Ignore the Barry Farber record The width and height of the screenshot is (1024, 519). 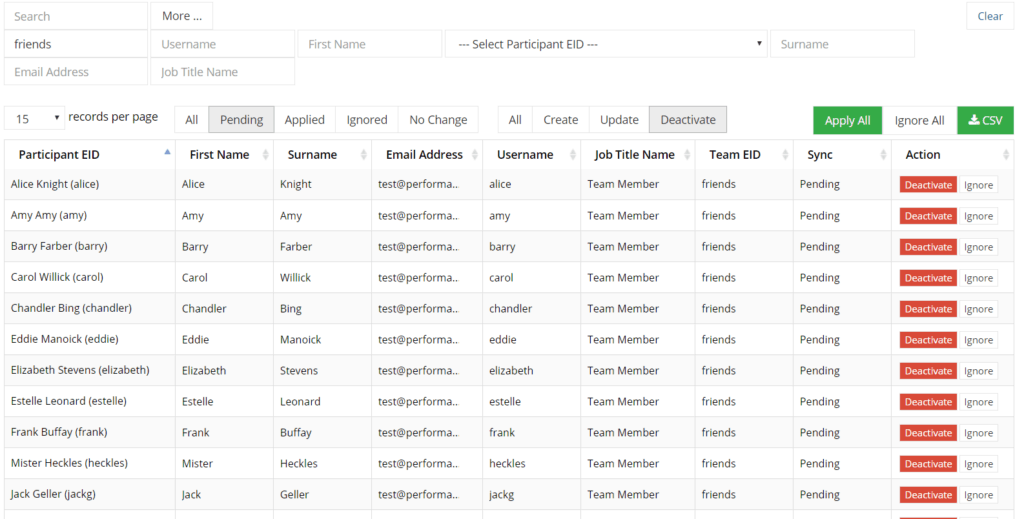[978, 247]
